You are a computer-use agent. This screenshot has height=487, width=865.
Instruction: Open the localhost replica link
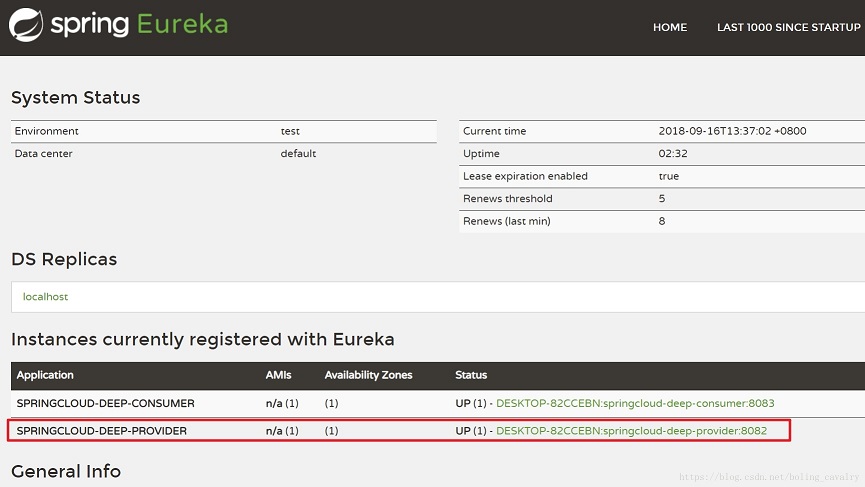(45, 297)
